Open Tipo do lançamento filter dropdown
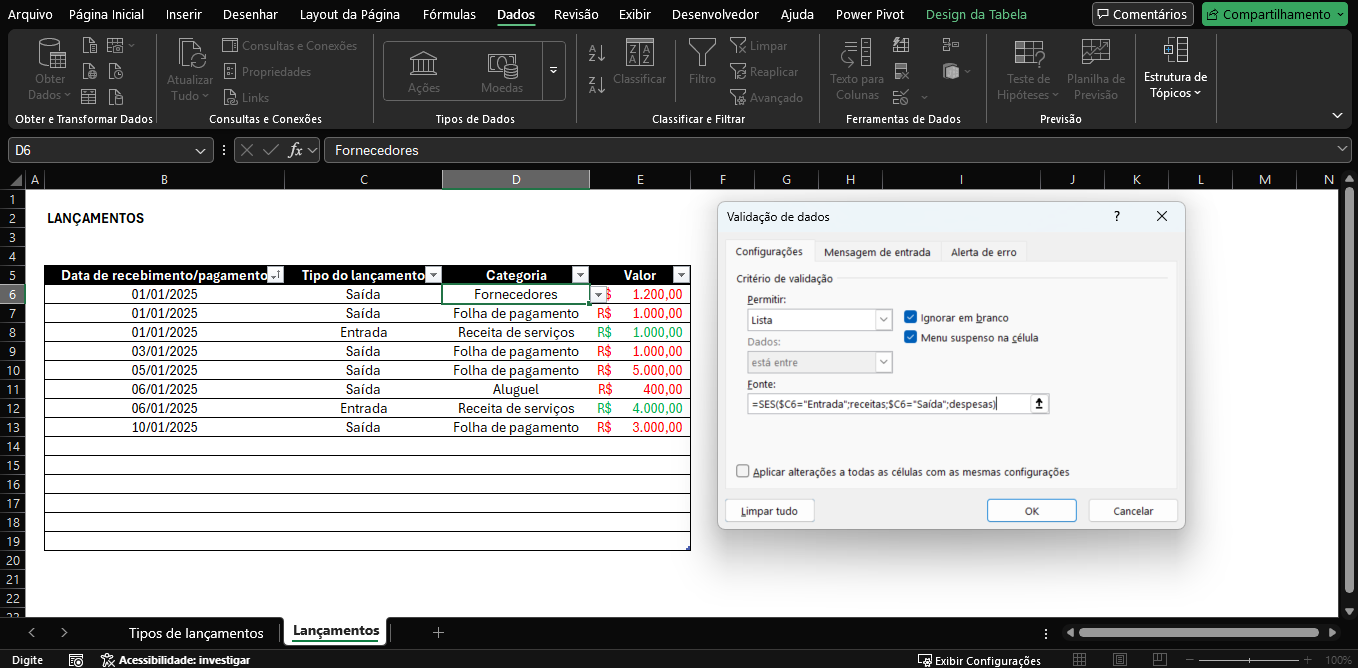1358x668 pixels. tap(434, 275)
